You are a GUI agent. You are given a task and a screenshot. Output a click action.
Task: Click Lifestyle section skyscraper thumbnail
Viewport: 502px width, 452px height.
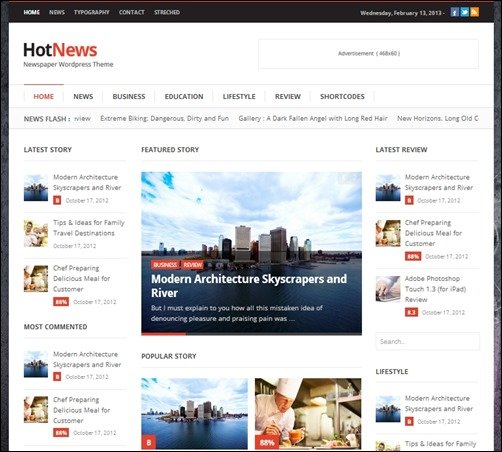point(388,409)
